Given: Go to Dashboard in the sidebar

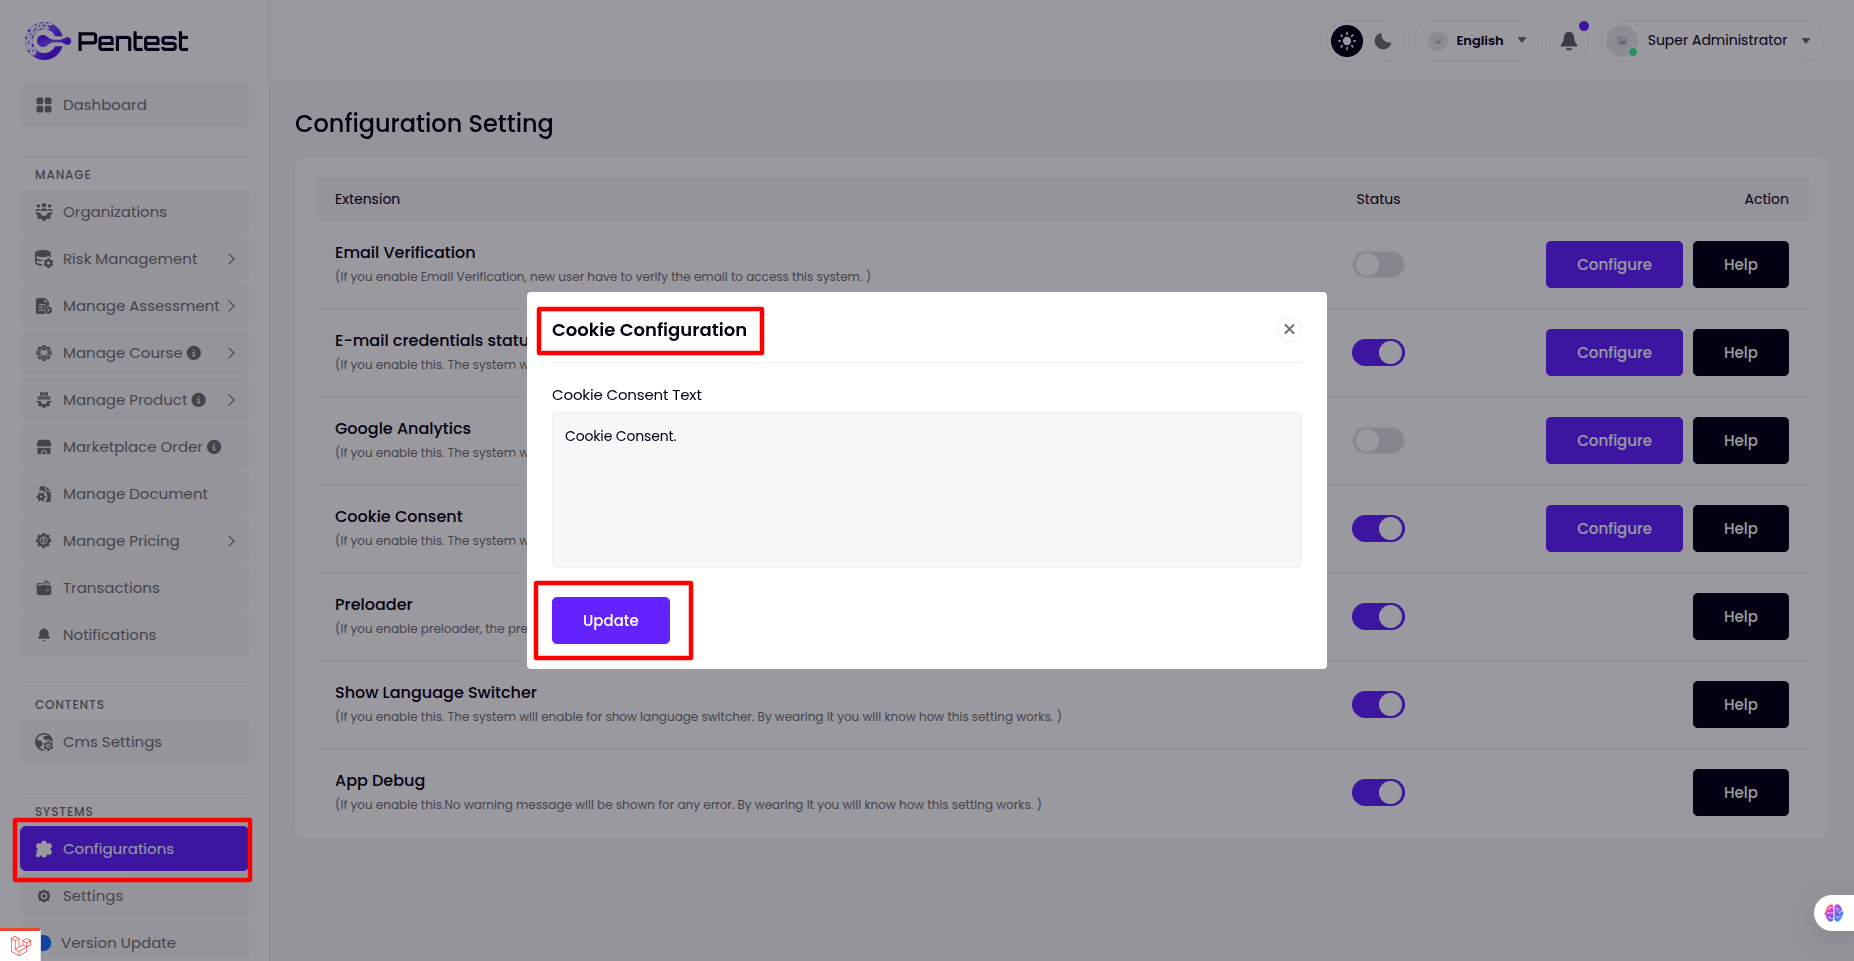Looking at the screenshot, I should [104, 105].
